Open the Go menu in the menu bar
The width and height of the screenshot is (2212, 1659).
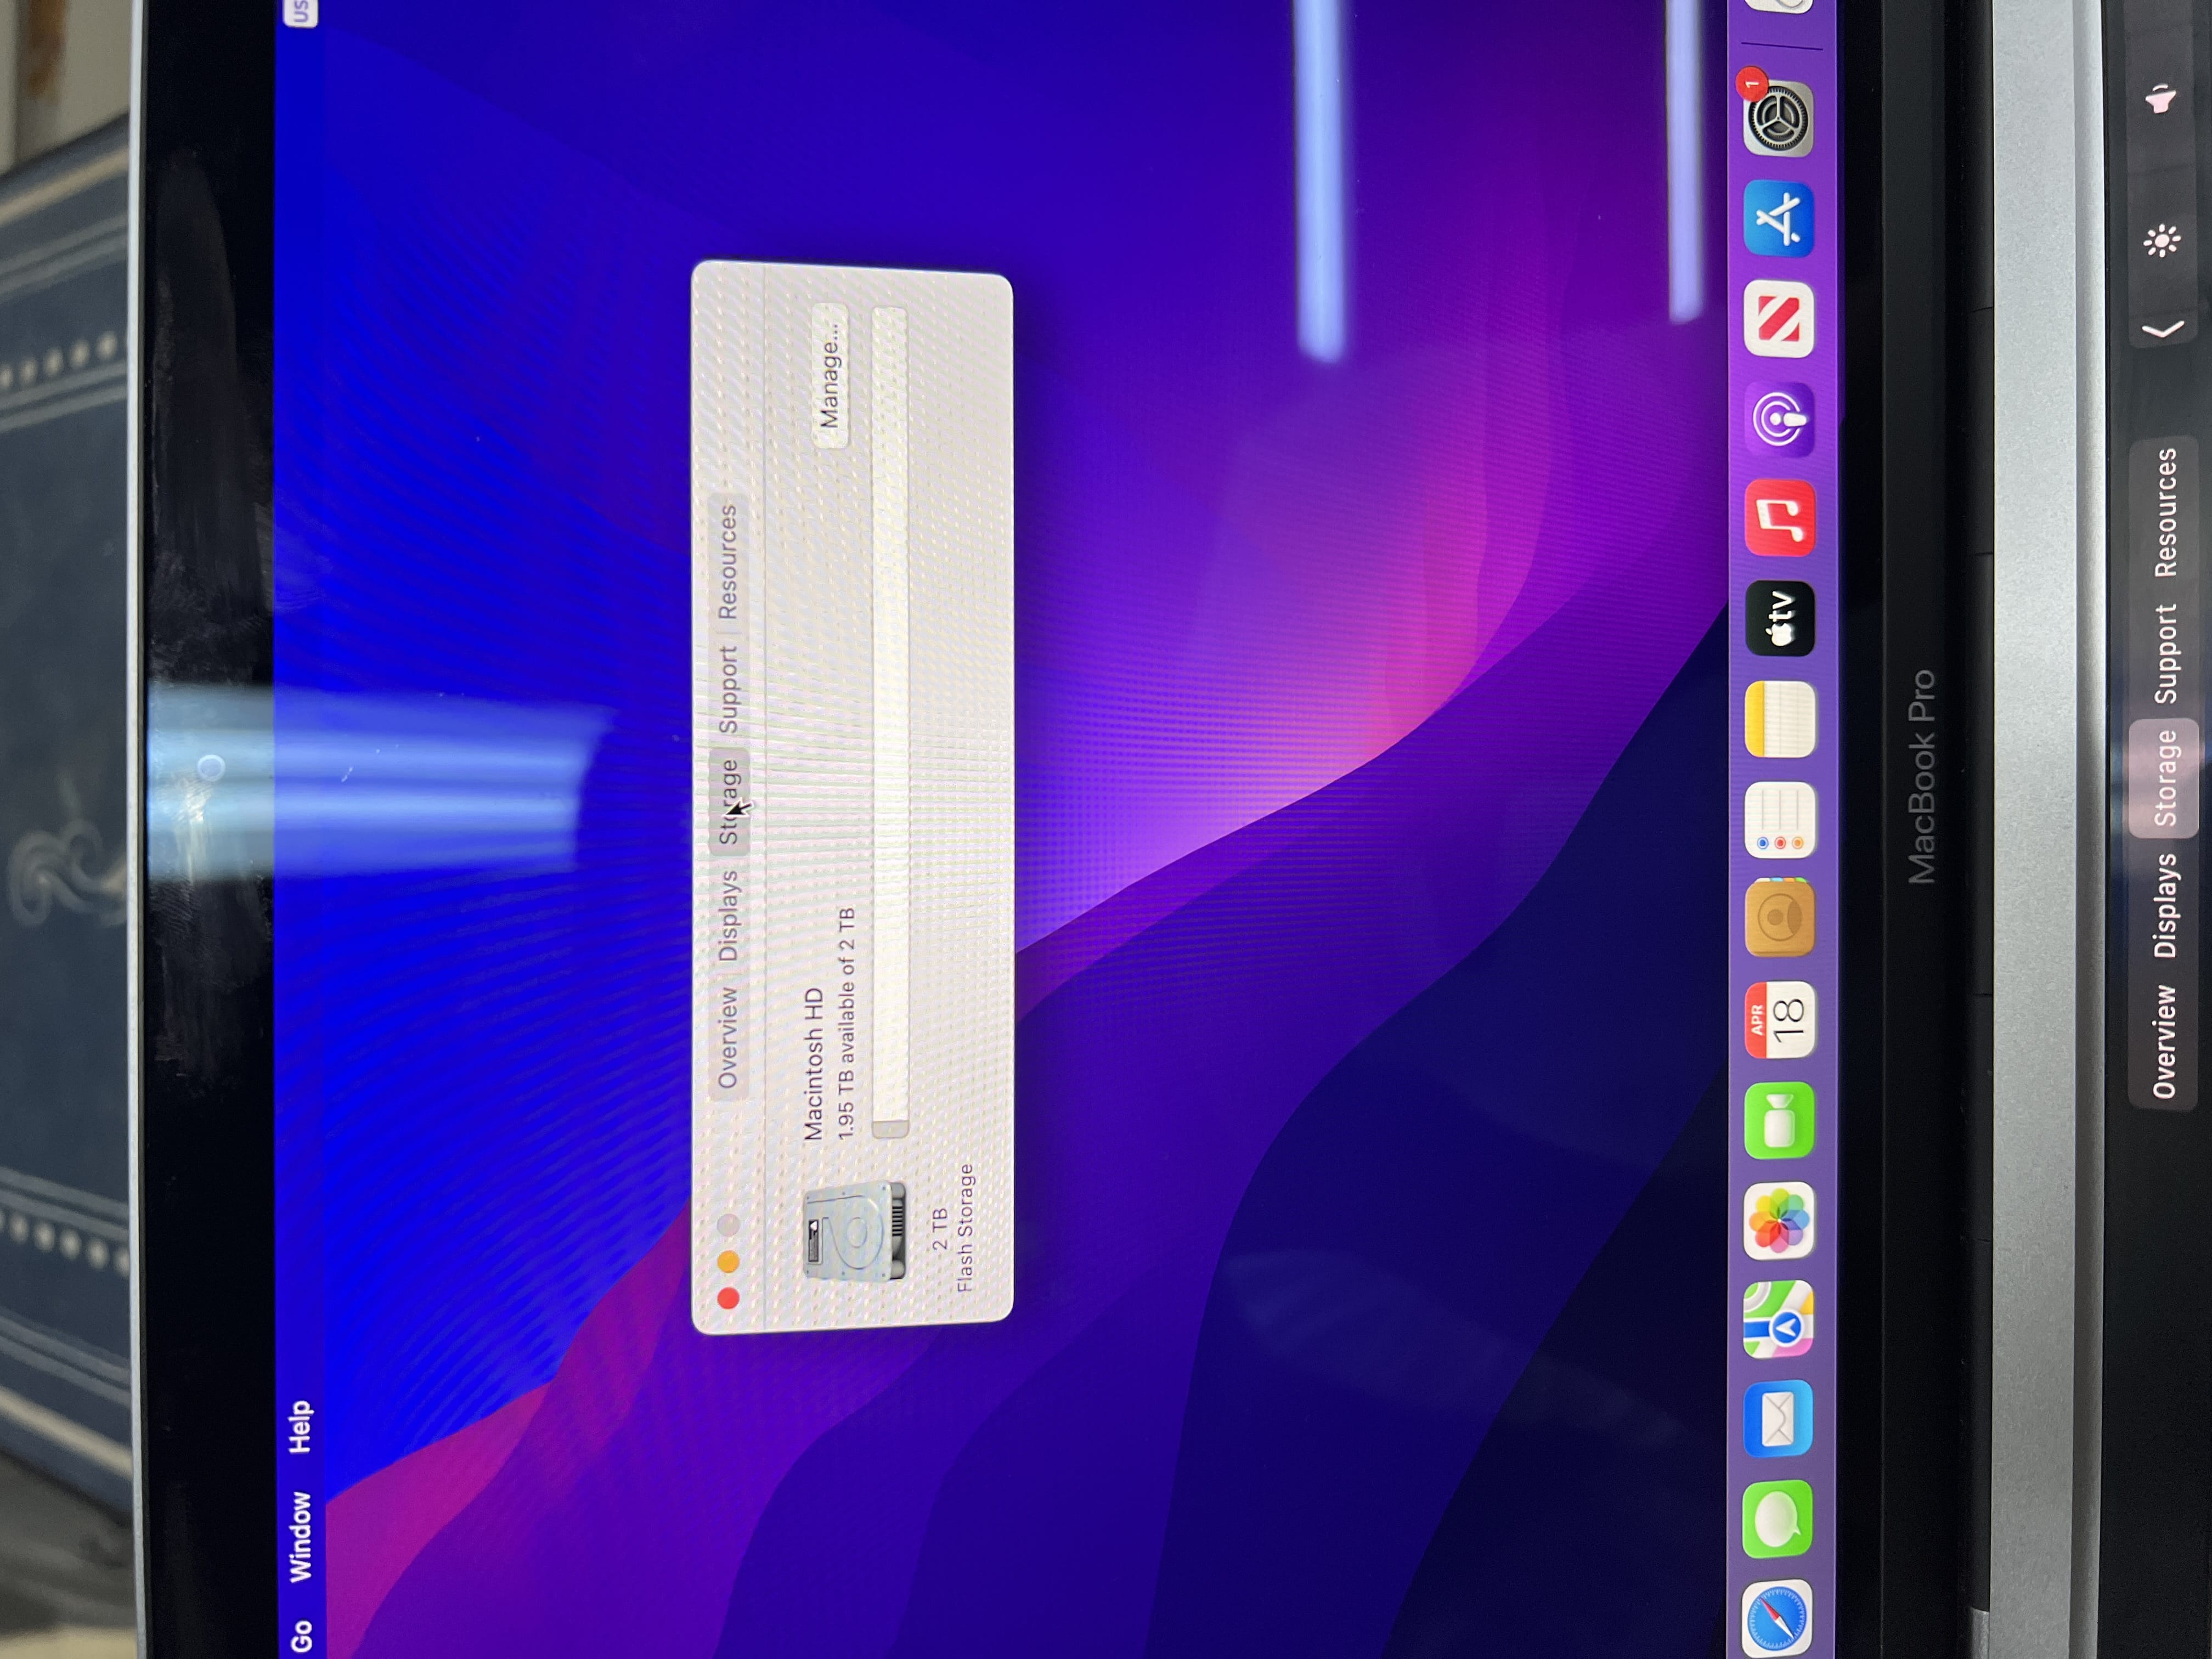(x=301, y=1636)
